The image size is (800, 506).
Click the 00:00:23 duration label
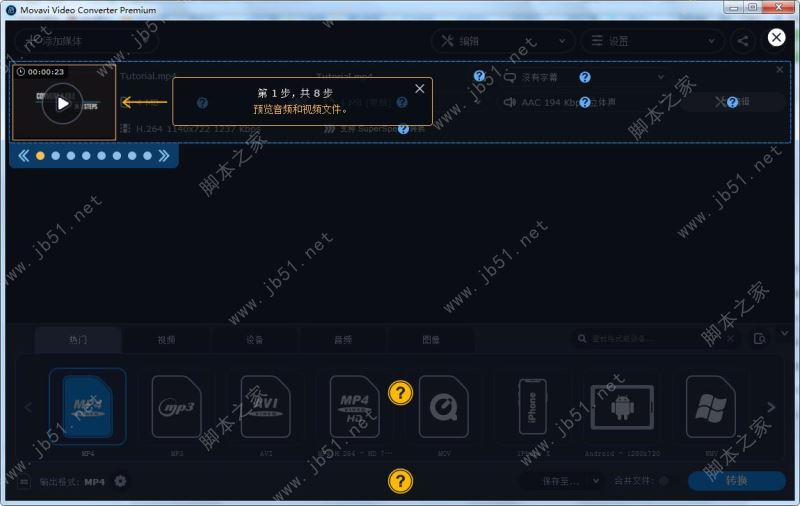41,72
